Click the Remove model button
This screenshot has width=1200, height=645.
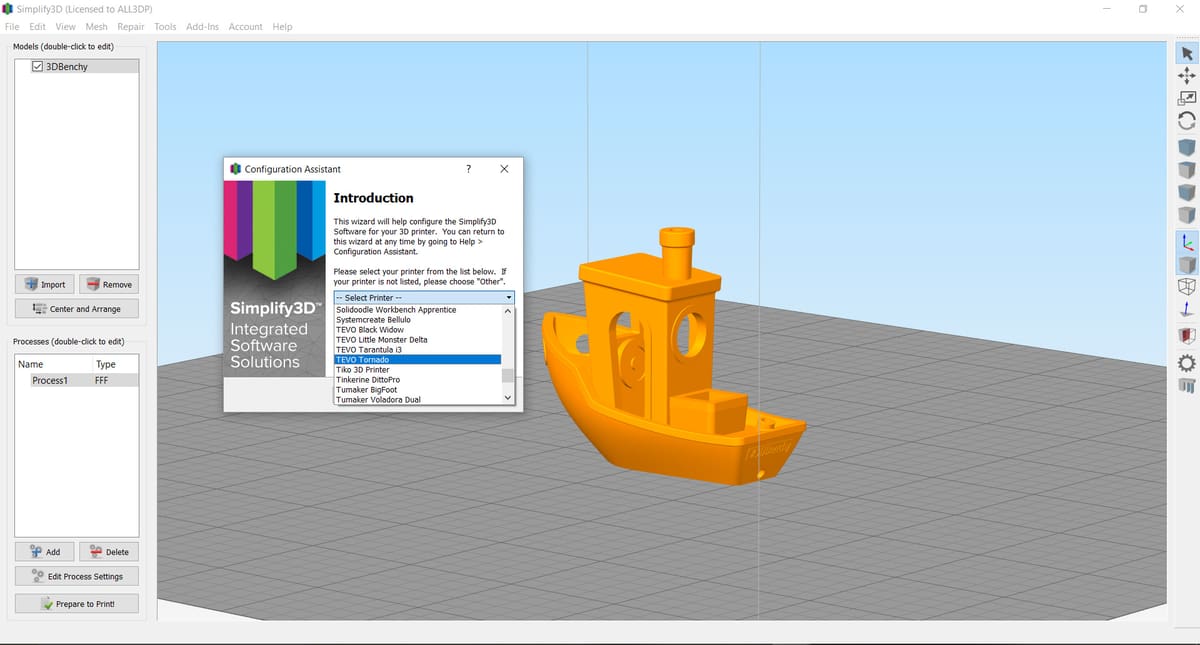(x=108, y=285)
